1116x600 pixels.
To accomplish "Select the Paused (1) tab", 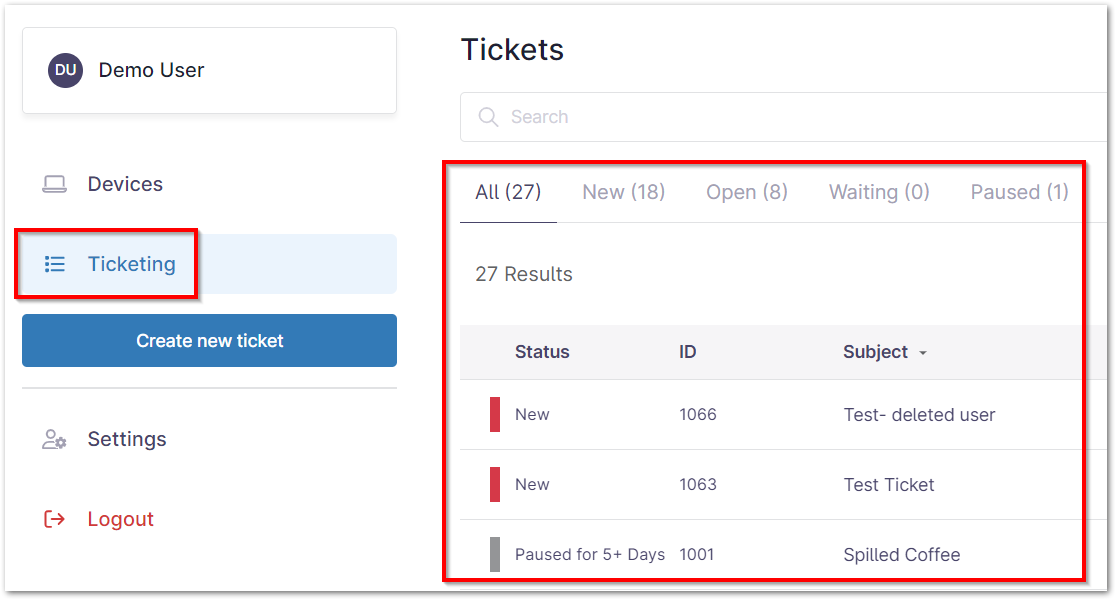I will pyautogui.click(x=1018, y=191).
